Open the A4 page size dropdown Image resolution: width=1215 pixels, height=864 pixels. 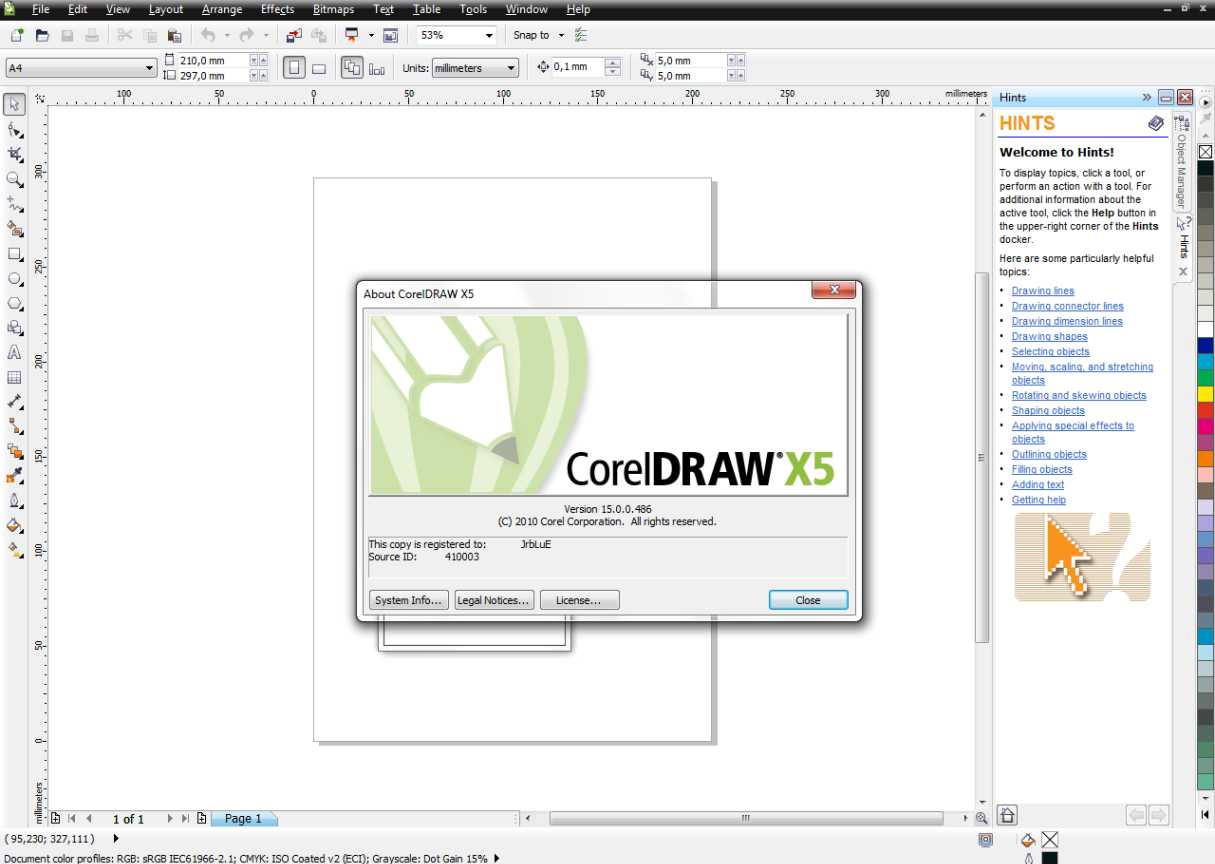point(150,68)
